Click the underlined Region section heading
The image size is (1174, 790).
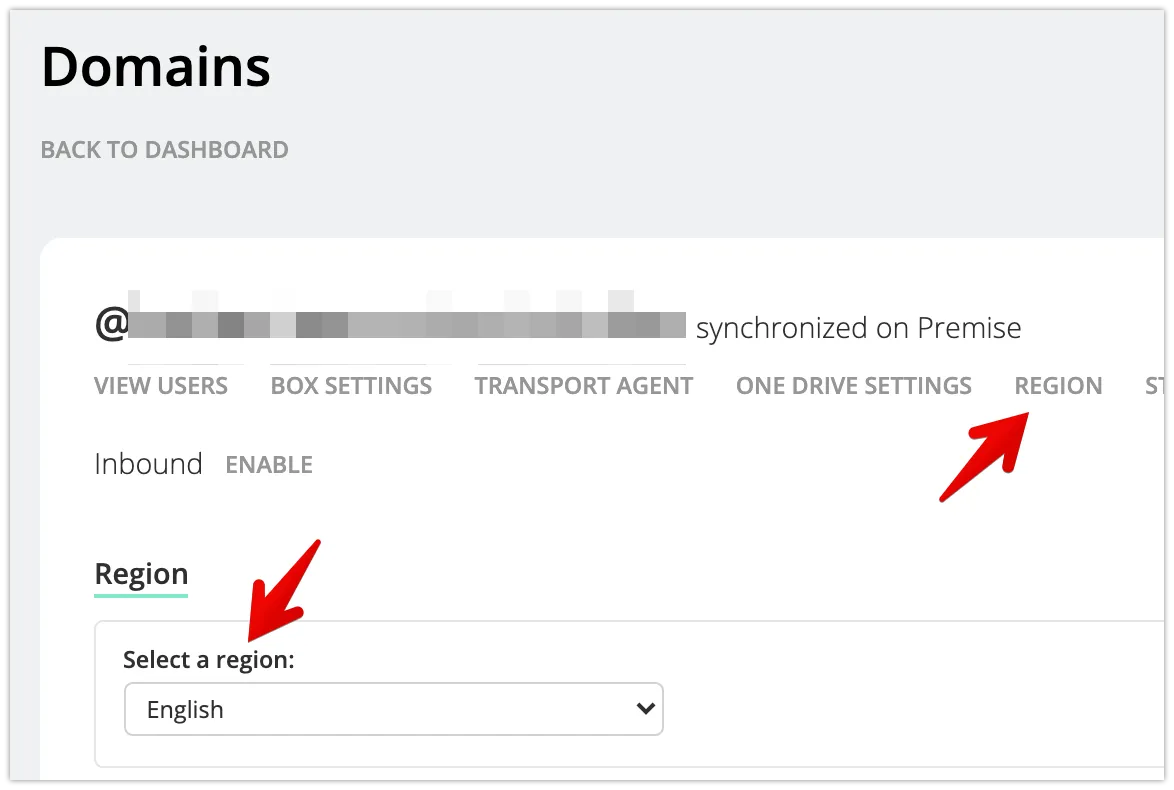[141, 574]
